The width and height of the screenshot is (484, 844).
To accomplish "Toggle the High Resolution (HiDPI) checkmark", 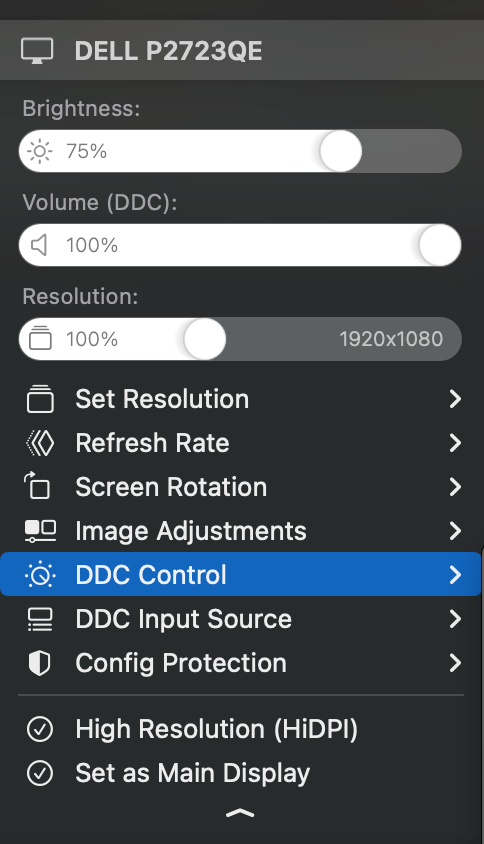I will pos(40,729).
